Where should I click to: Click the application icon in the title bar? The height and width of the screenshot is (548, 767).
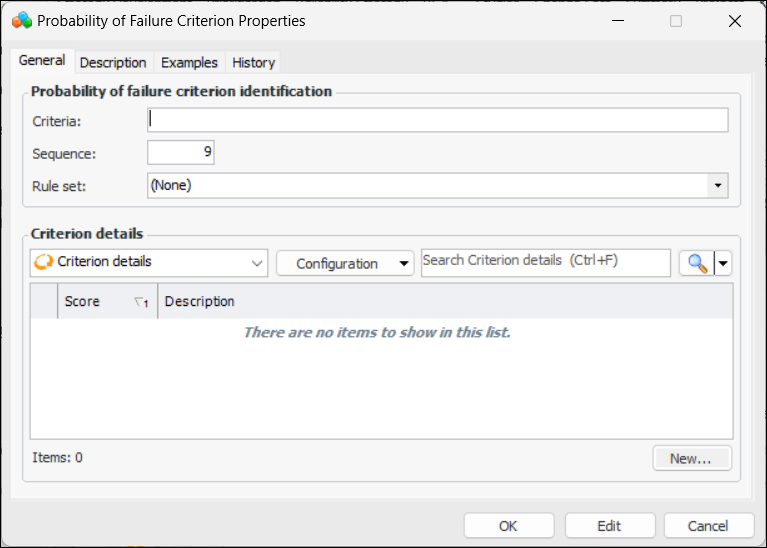[22, 20]
